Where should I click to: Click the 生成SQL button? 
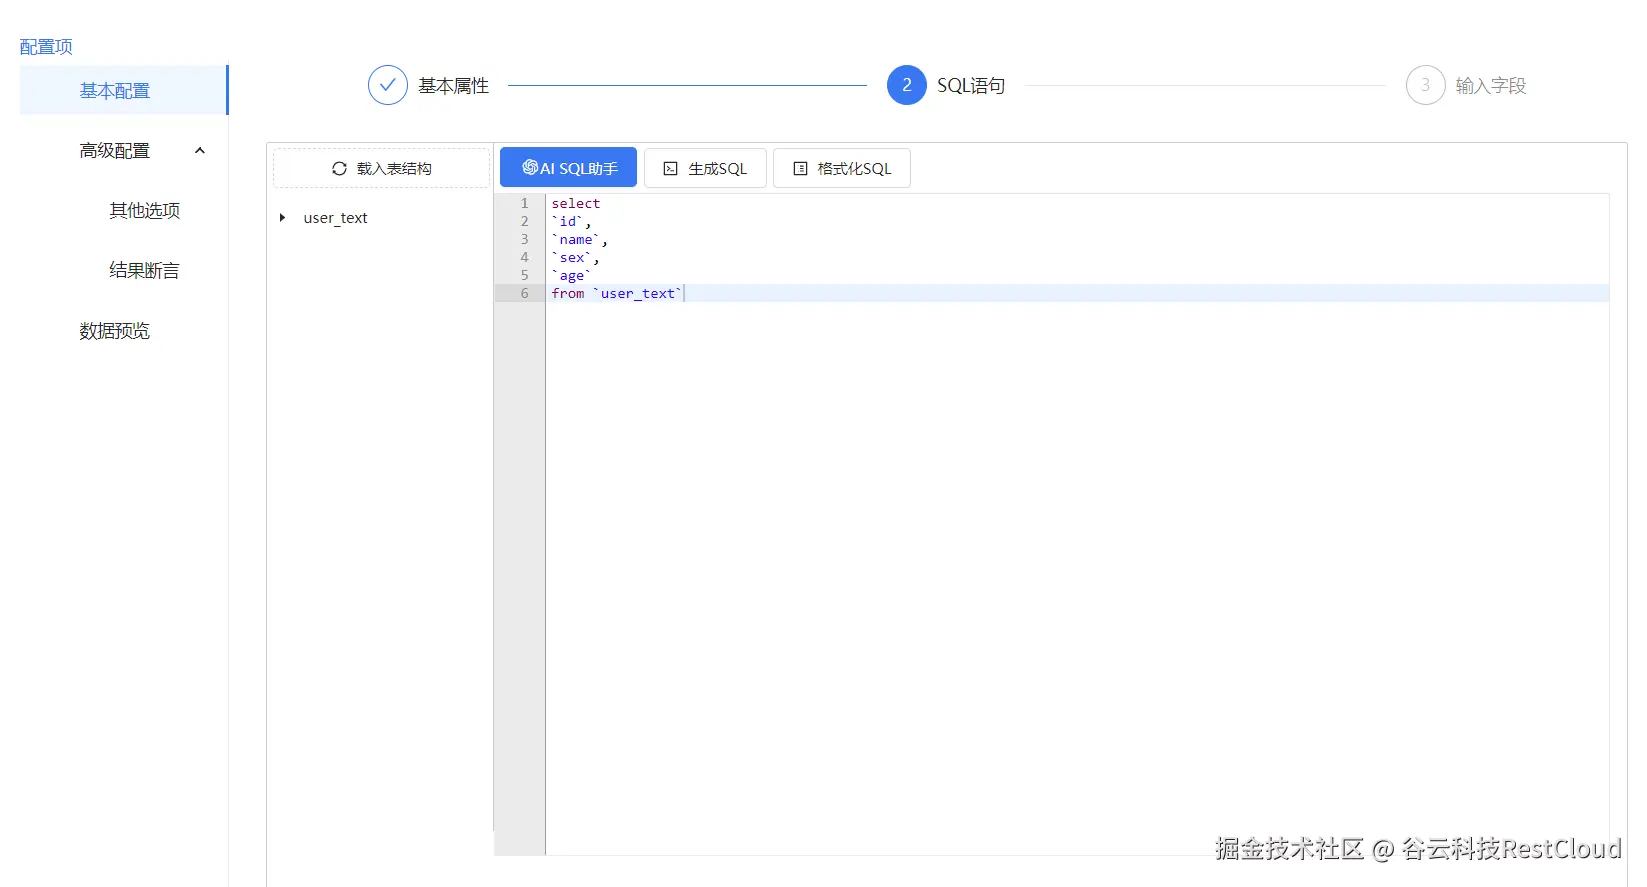(x=705, y=168)
